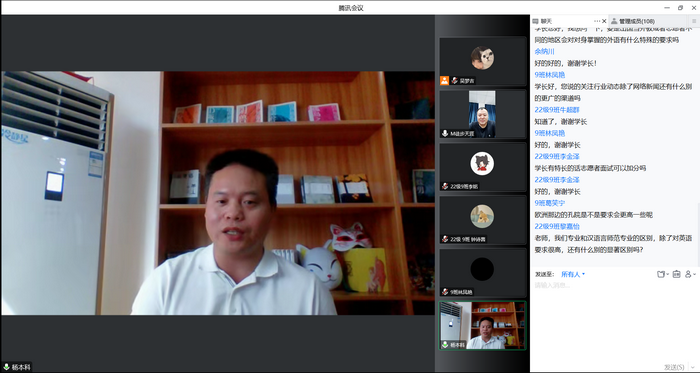Open the chat panel more options (…)

[597, 21]
